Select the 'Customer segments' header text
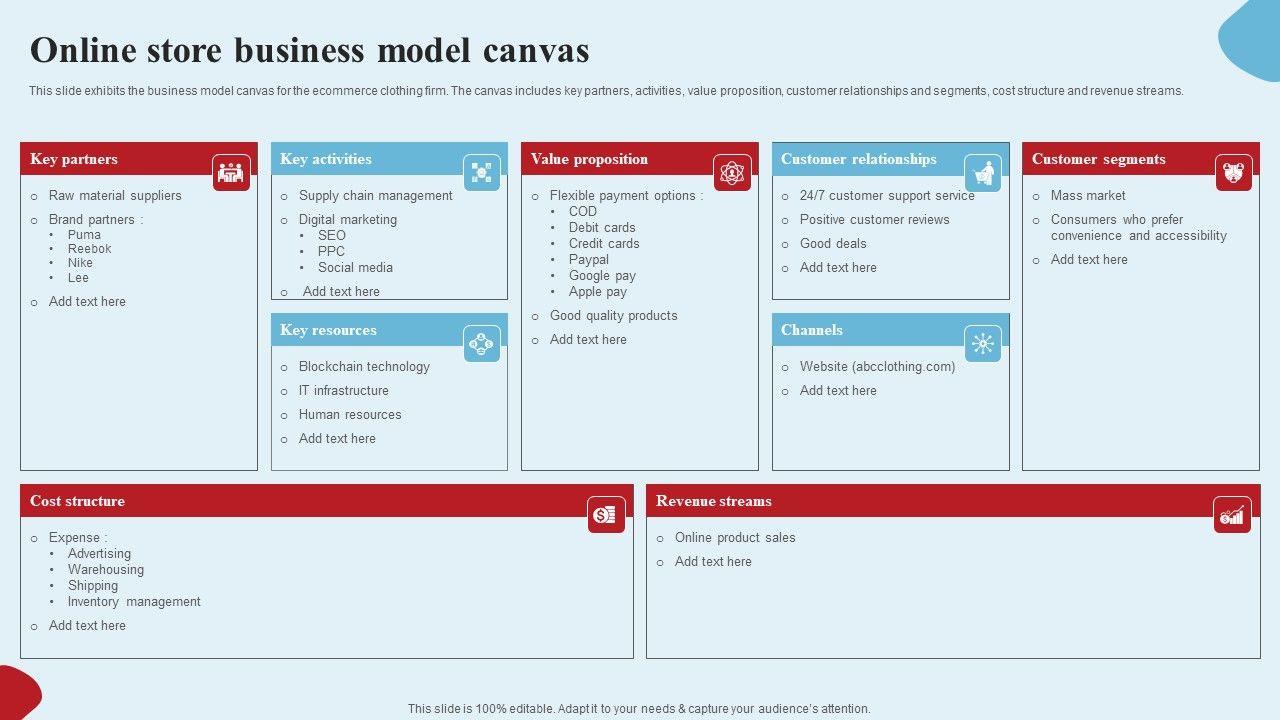Image resolution: width=1280 pixels, height=720 pixels. [x=1099, y=159]
